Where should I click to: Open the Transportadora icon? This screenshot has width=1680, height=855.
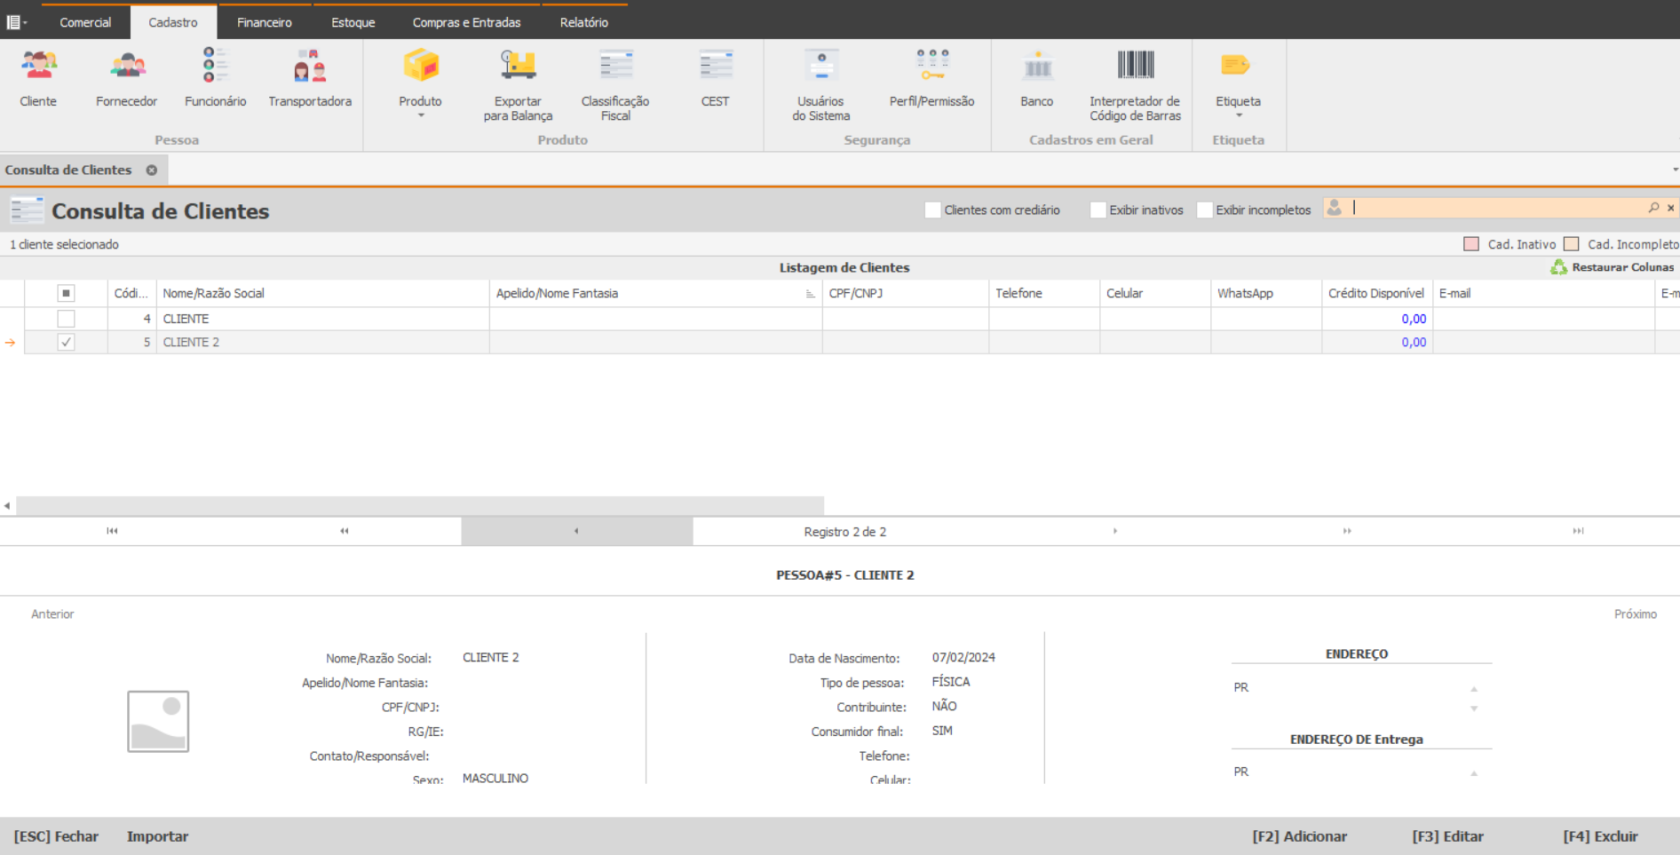pos(310,66)
